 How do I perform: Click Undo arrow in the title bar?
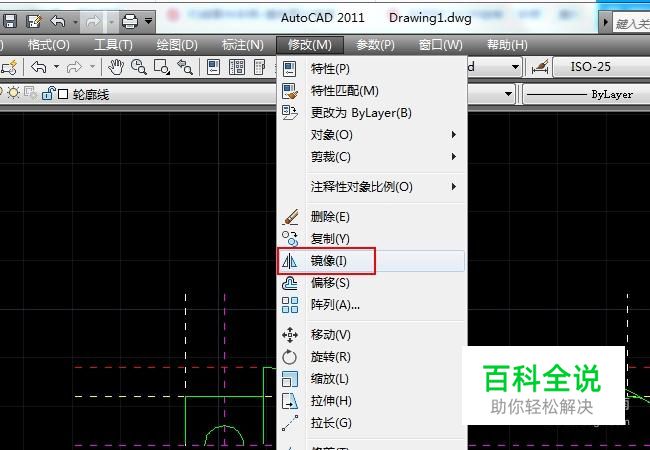(x=58, y=21)
